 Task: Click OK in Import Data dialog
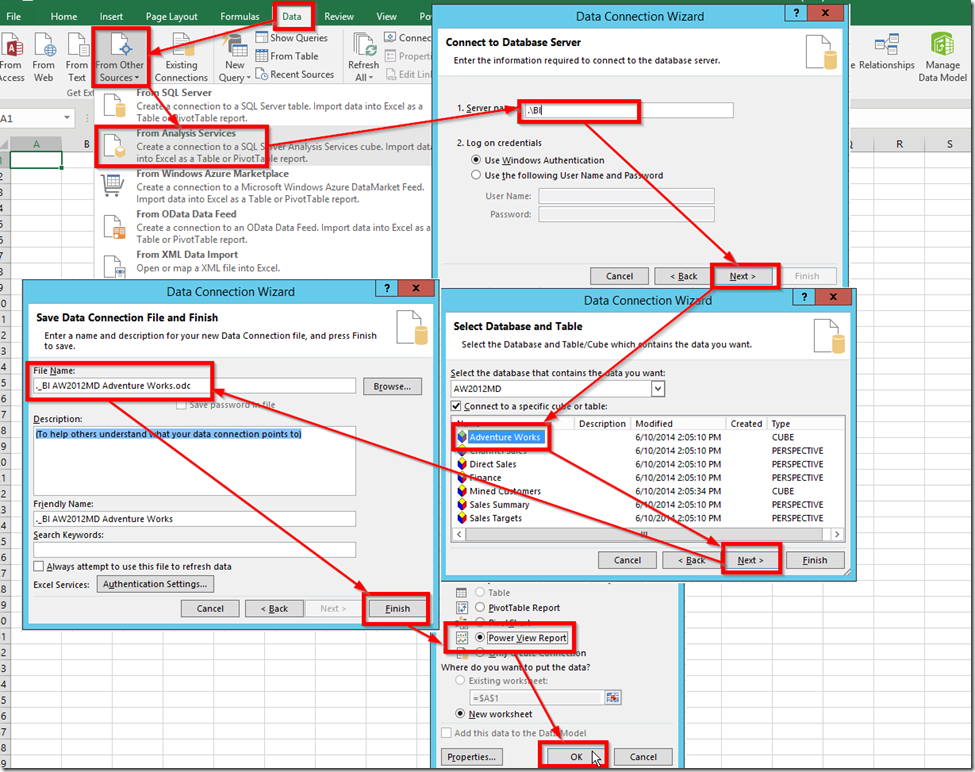576,757
